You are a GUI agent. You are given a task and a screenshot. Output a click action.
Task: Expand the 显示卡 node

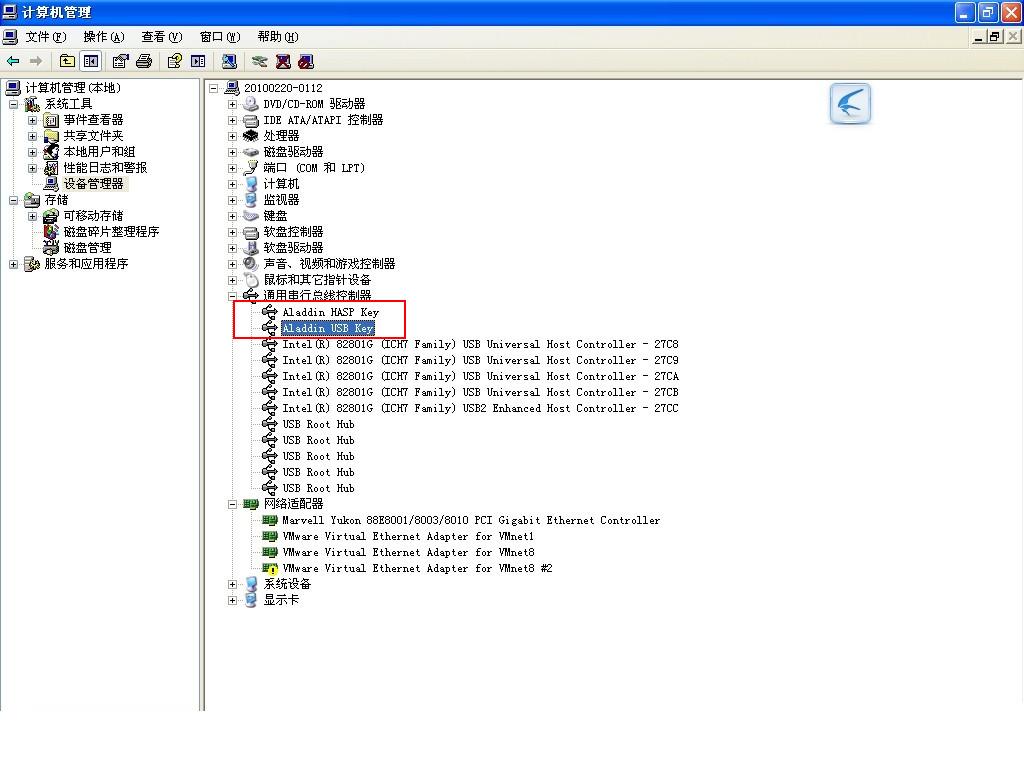(x=232, y=600)
